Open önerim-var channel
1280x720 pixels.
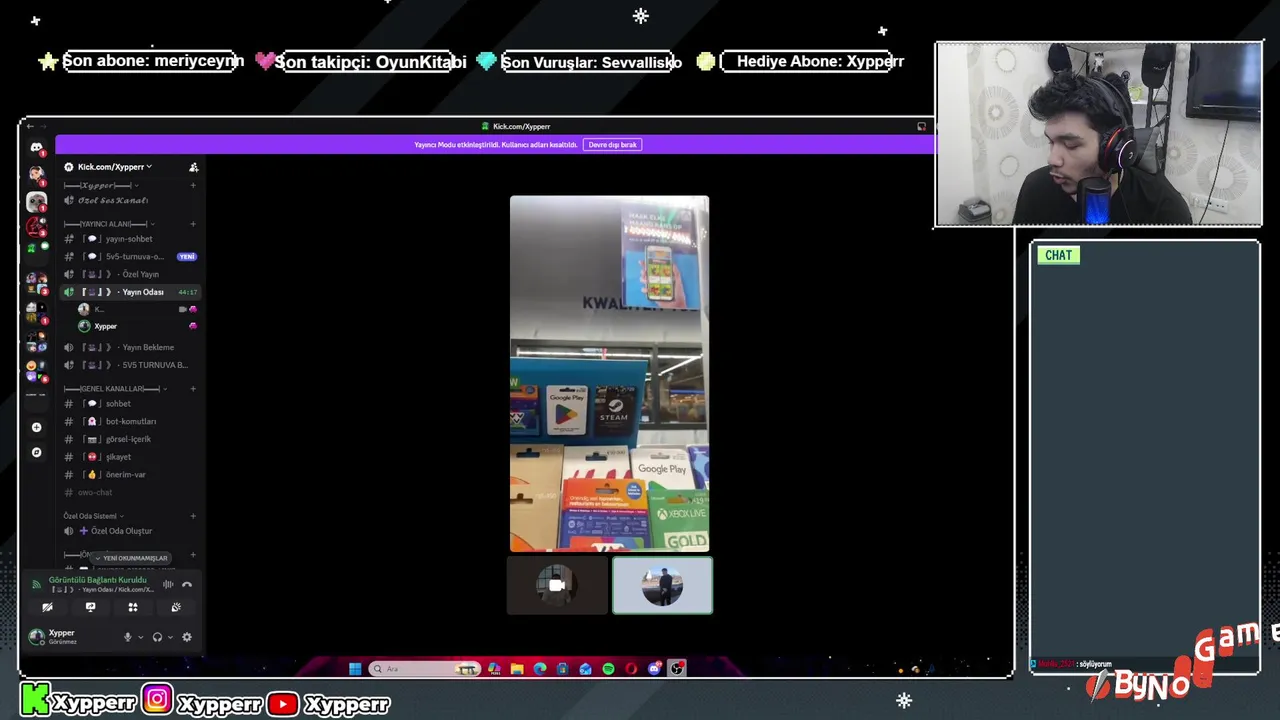pyautogui.click(x=130, y=475)
